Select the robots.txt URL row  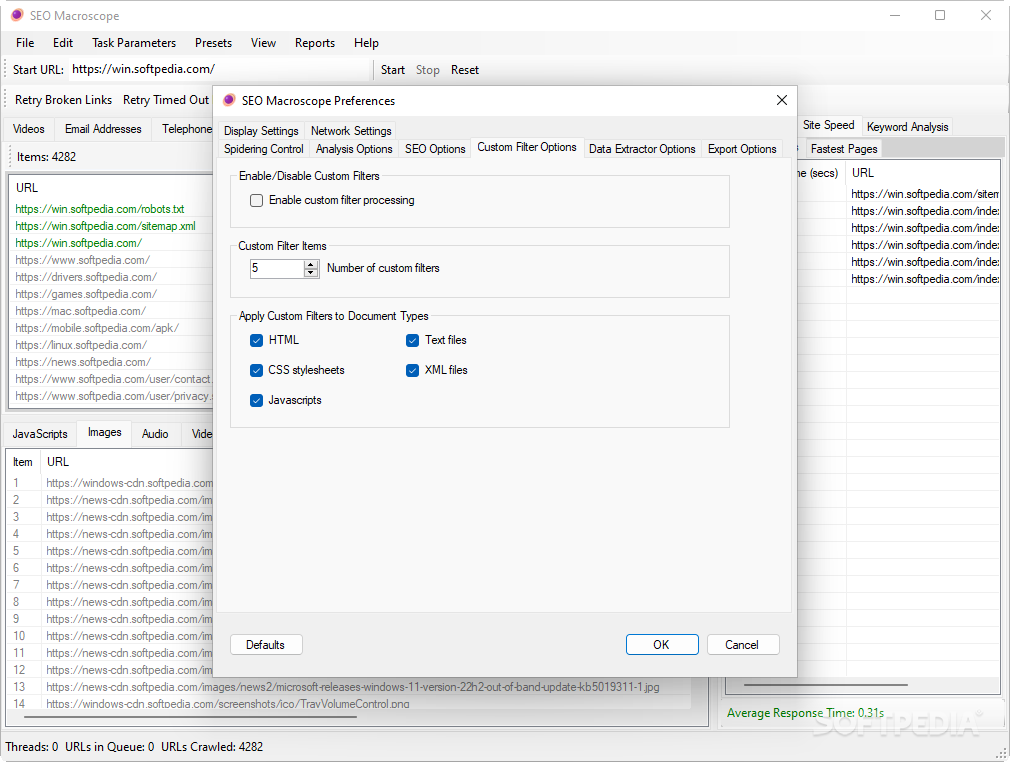coord(113,209)
